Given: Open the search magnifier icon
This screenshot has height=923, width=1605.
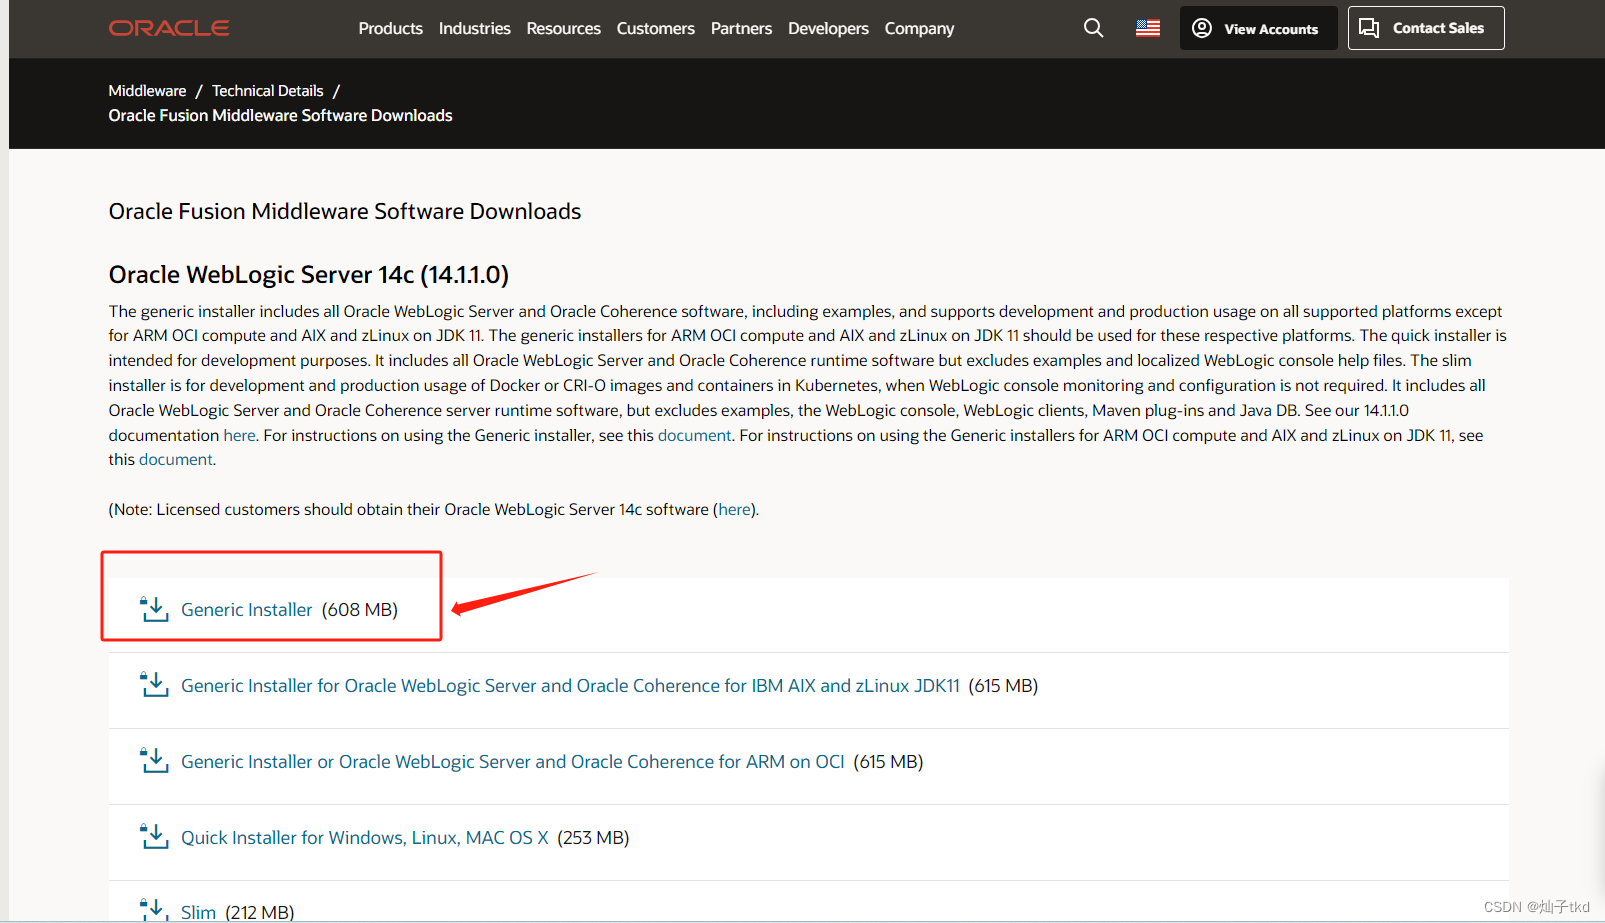Looking at the screenshot, I should point(1094,28).
